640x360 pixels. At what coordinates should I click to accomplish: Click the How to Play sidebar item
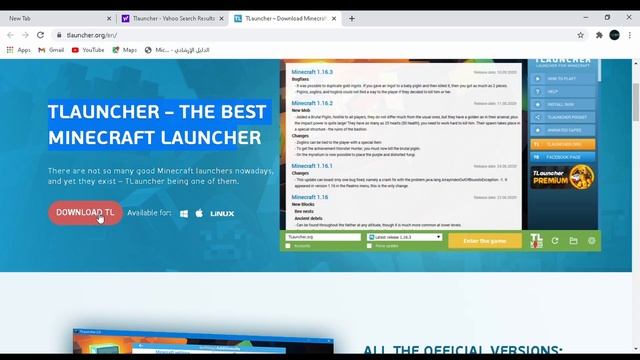click(562, 78)
